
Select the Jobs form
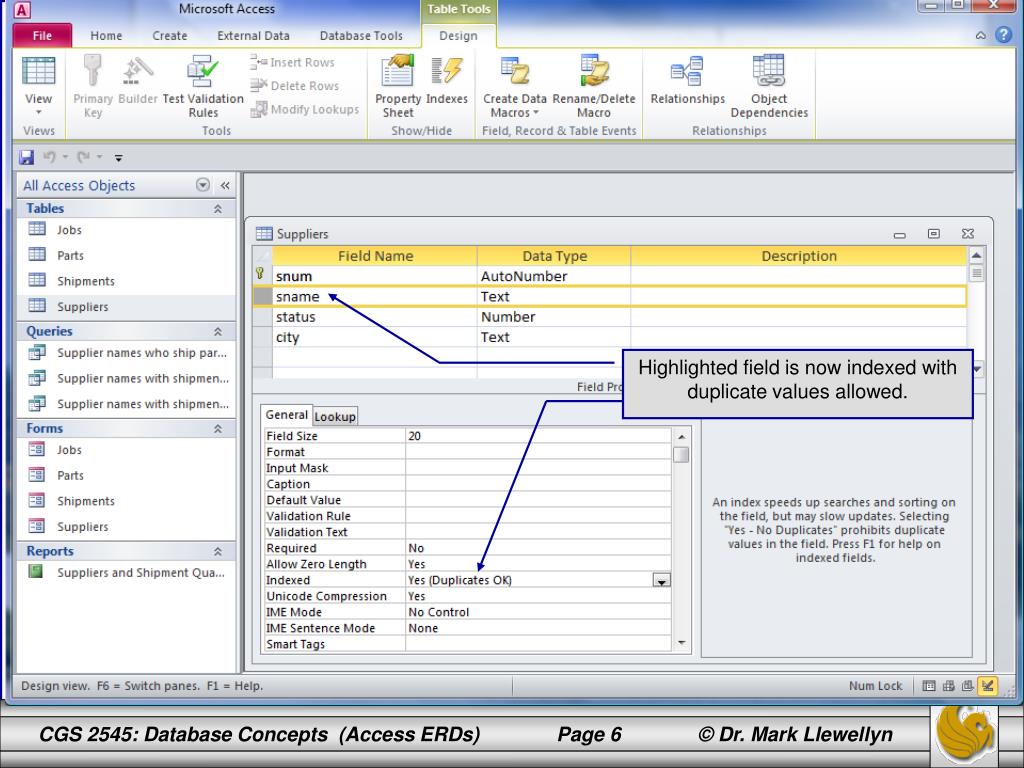127,450
